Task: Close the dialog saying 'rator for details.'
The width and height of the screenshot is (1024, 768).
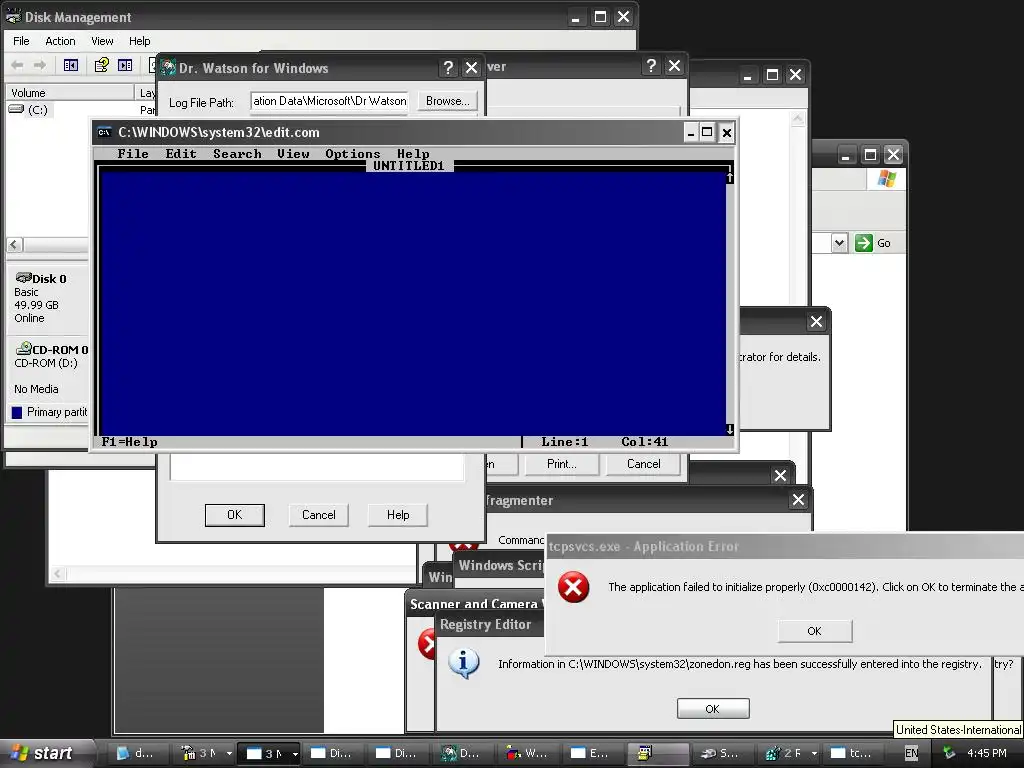Action: [x=816, y=321]
